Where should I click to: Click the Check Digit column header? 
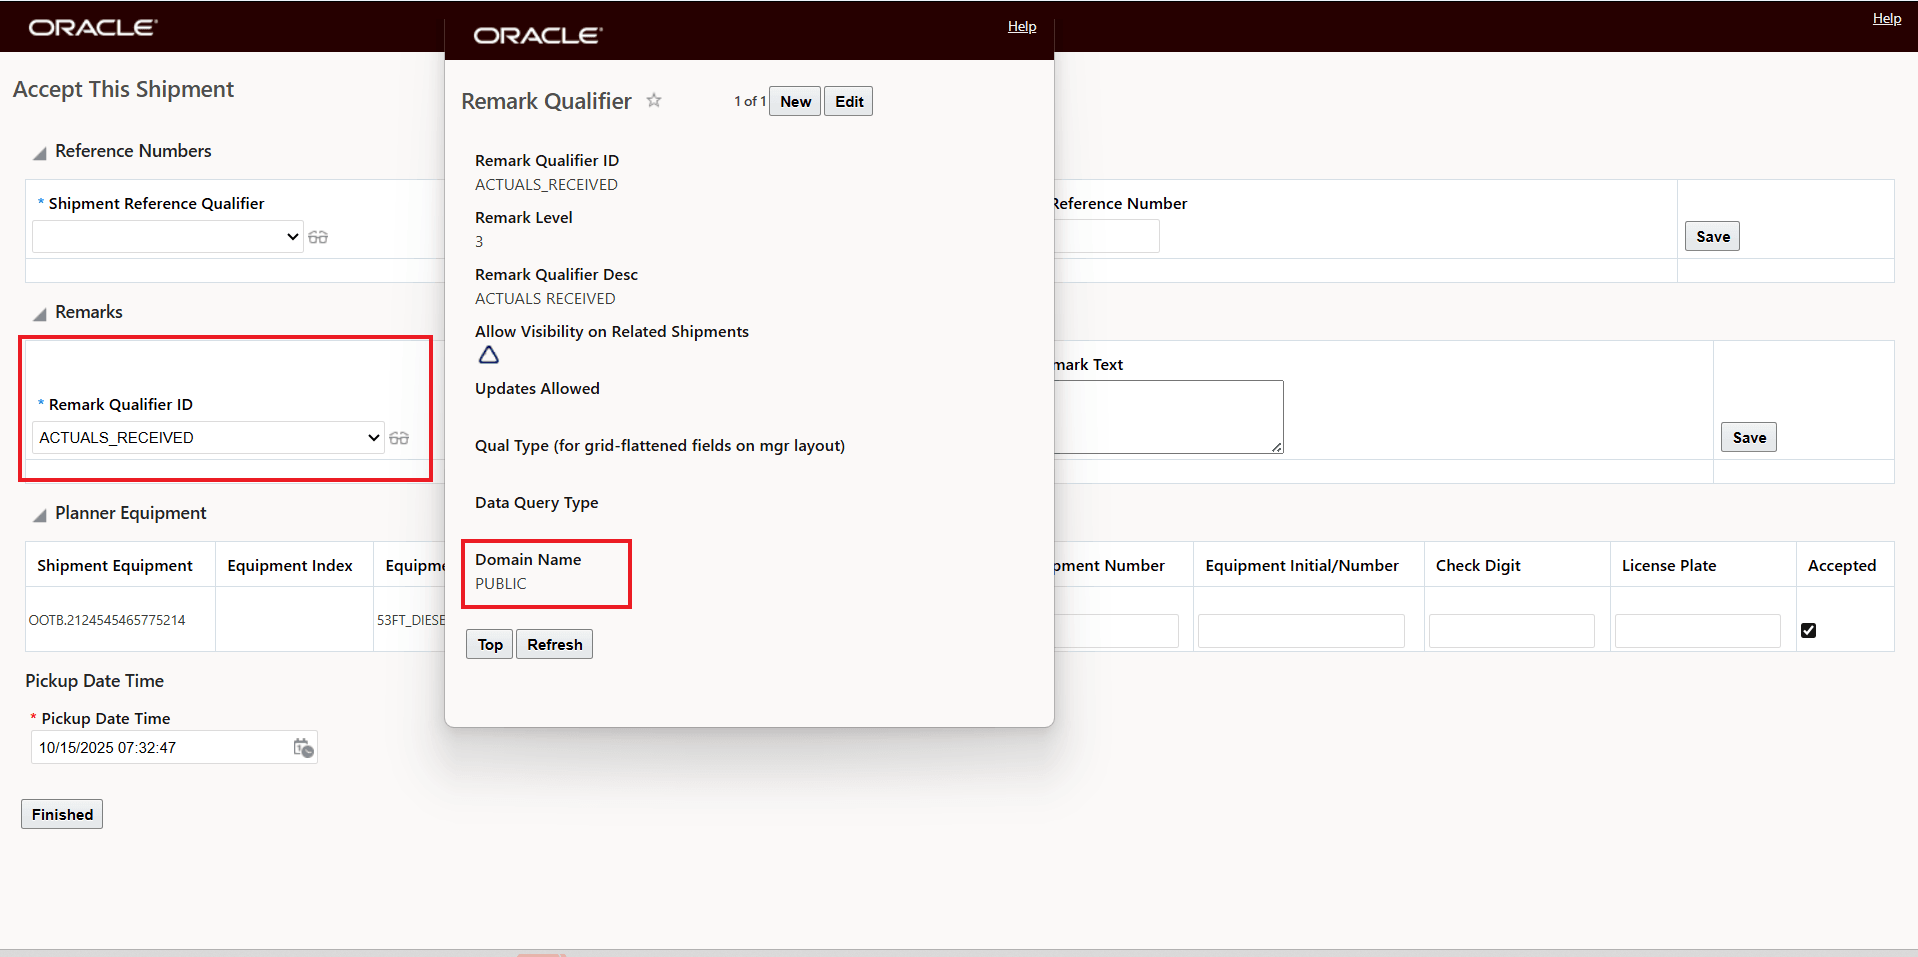click(x=1478, y=566)
